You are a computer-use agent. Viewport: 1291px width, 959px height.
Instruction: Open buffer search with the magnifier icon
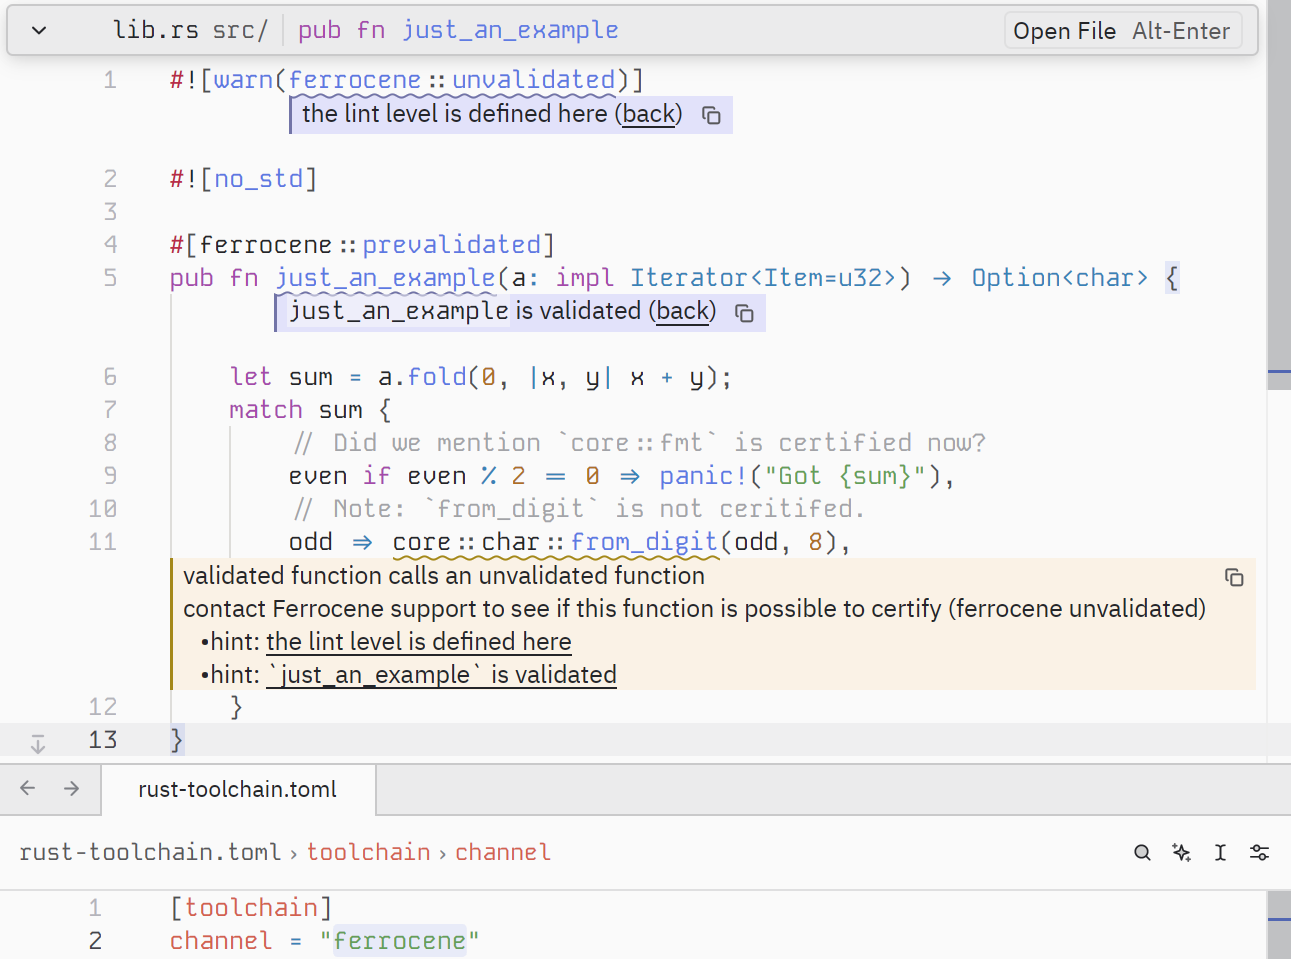click(1142, 852)
